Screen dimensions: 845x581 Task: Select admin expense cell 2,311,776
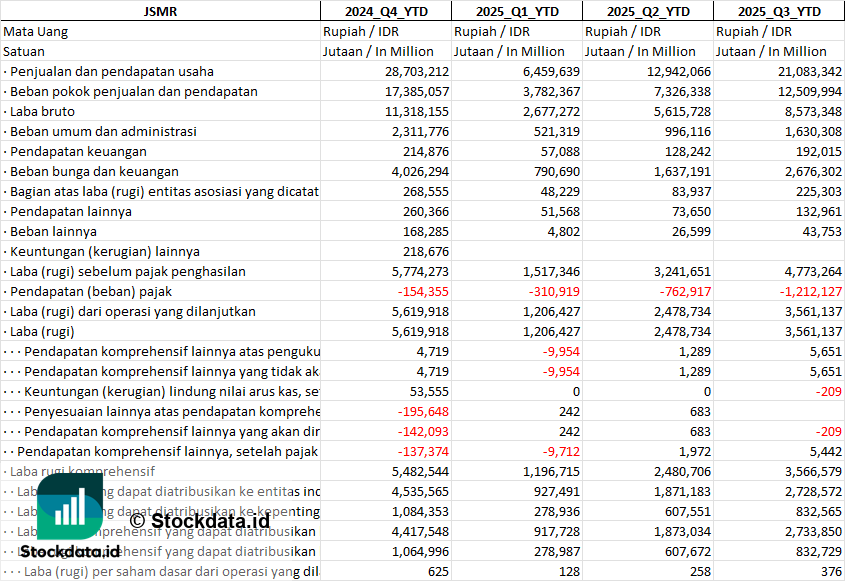click(420, 132)
